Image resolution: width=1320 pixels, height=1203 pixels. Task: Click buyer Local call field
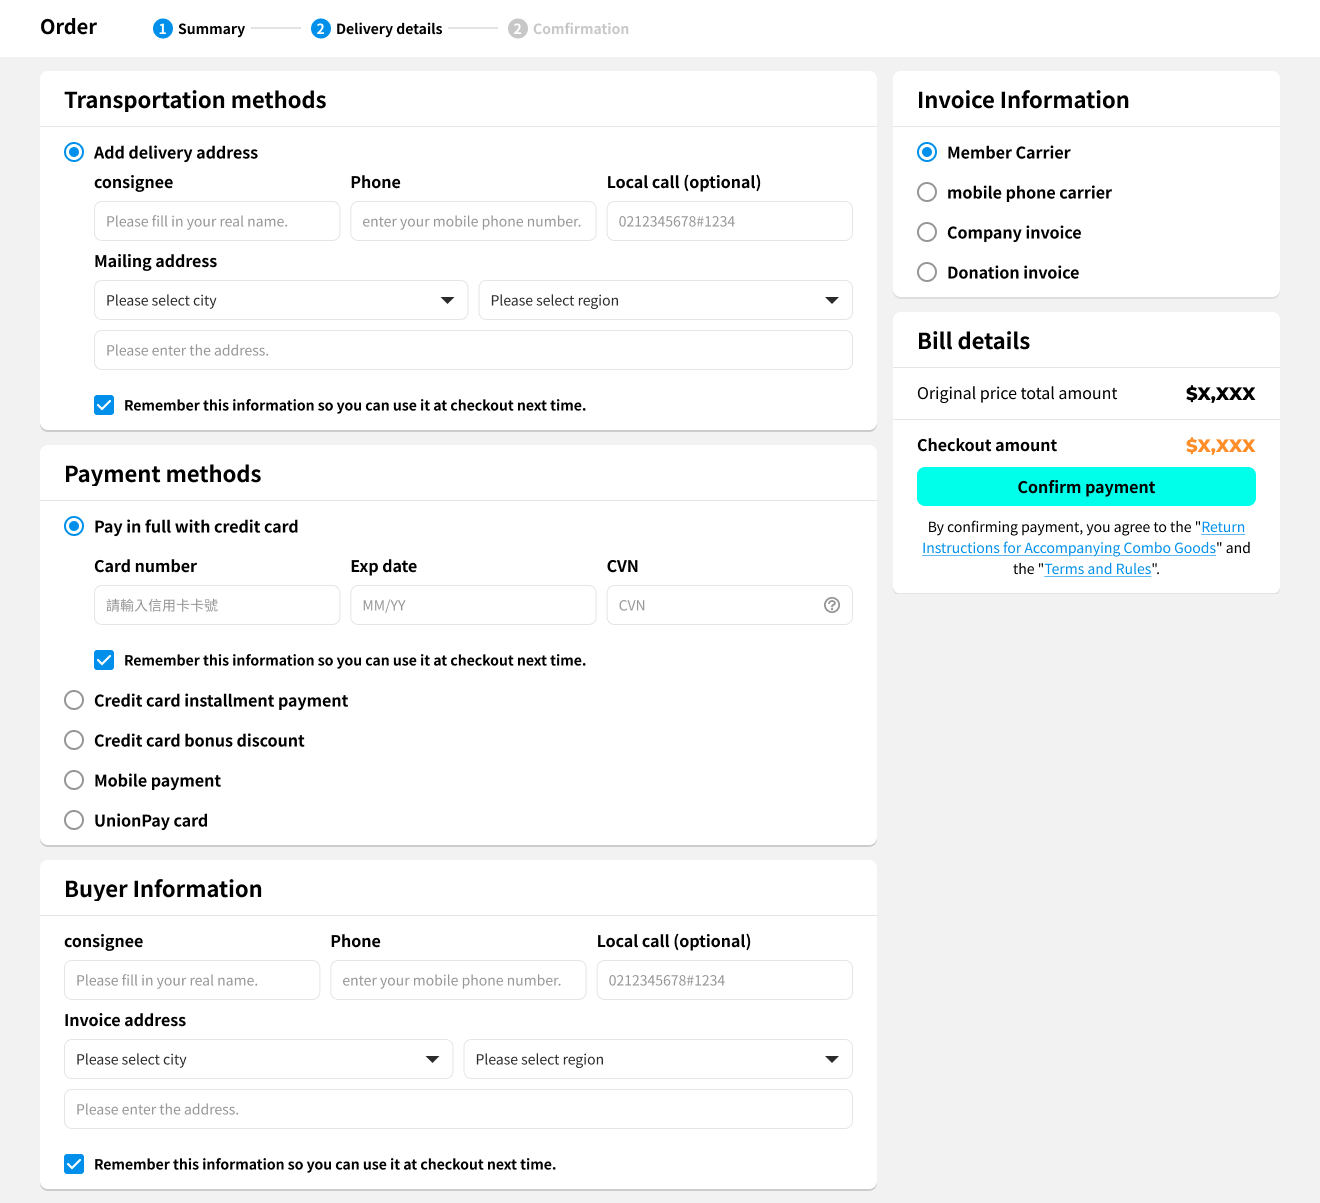coord(725,980)
